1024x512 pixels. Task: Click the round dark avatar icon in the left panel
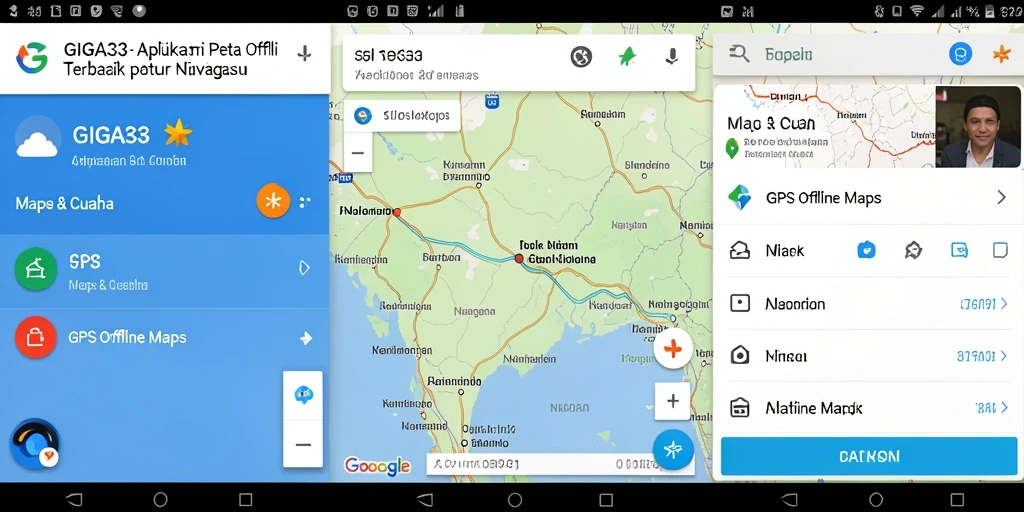[35, 444]
